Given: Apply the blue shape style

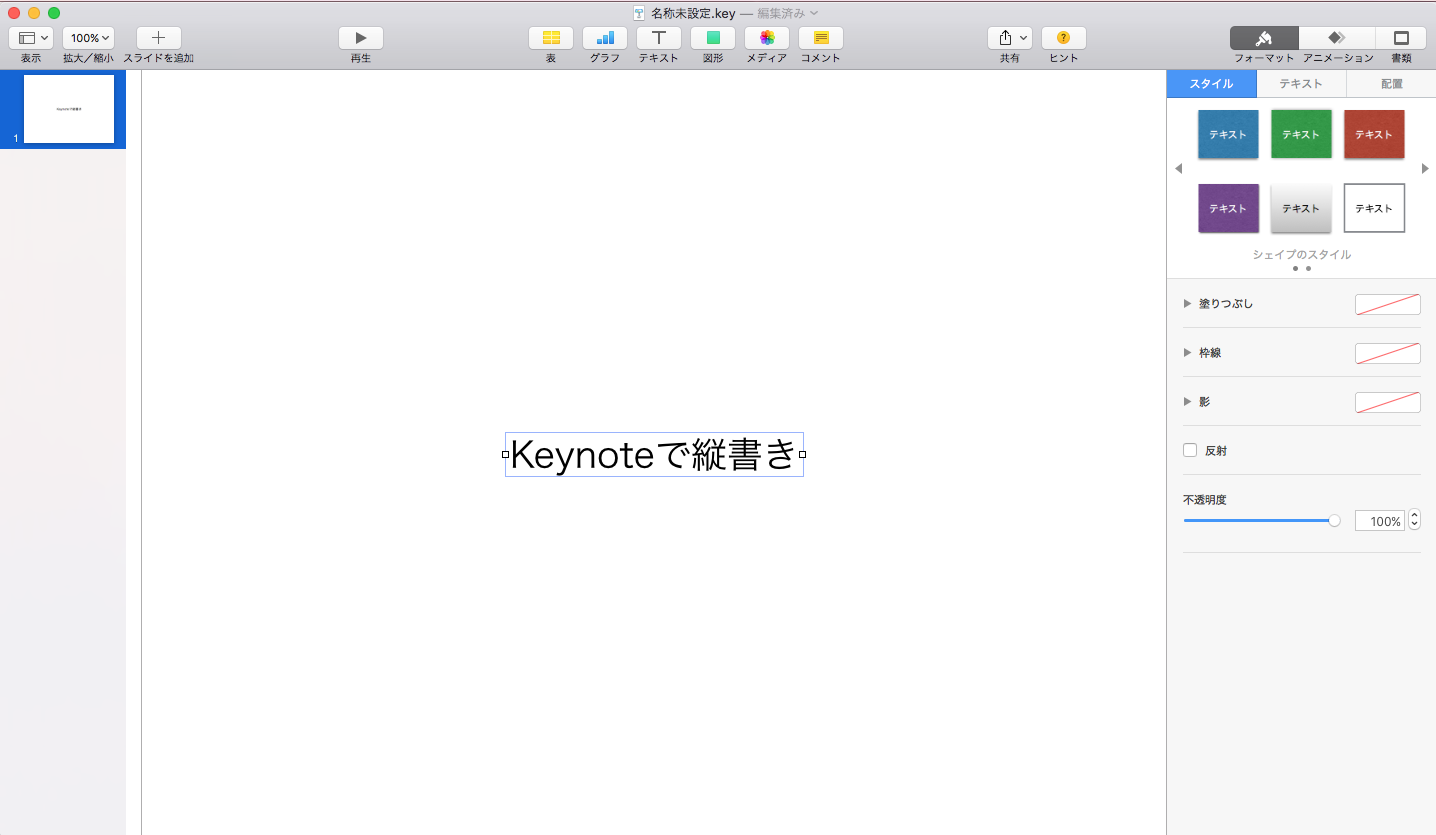Looking at the screenshot, I should coord(1228,134).
